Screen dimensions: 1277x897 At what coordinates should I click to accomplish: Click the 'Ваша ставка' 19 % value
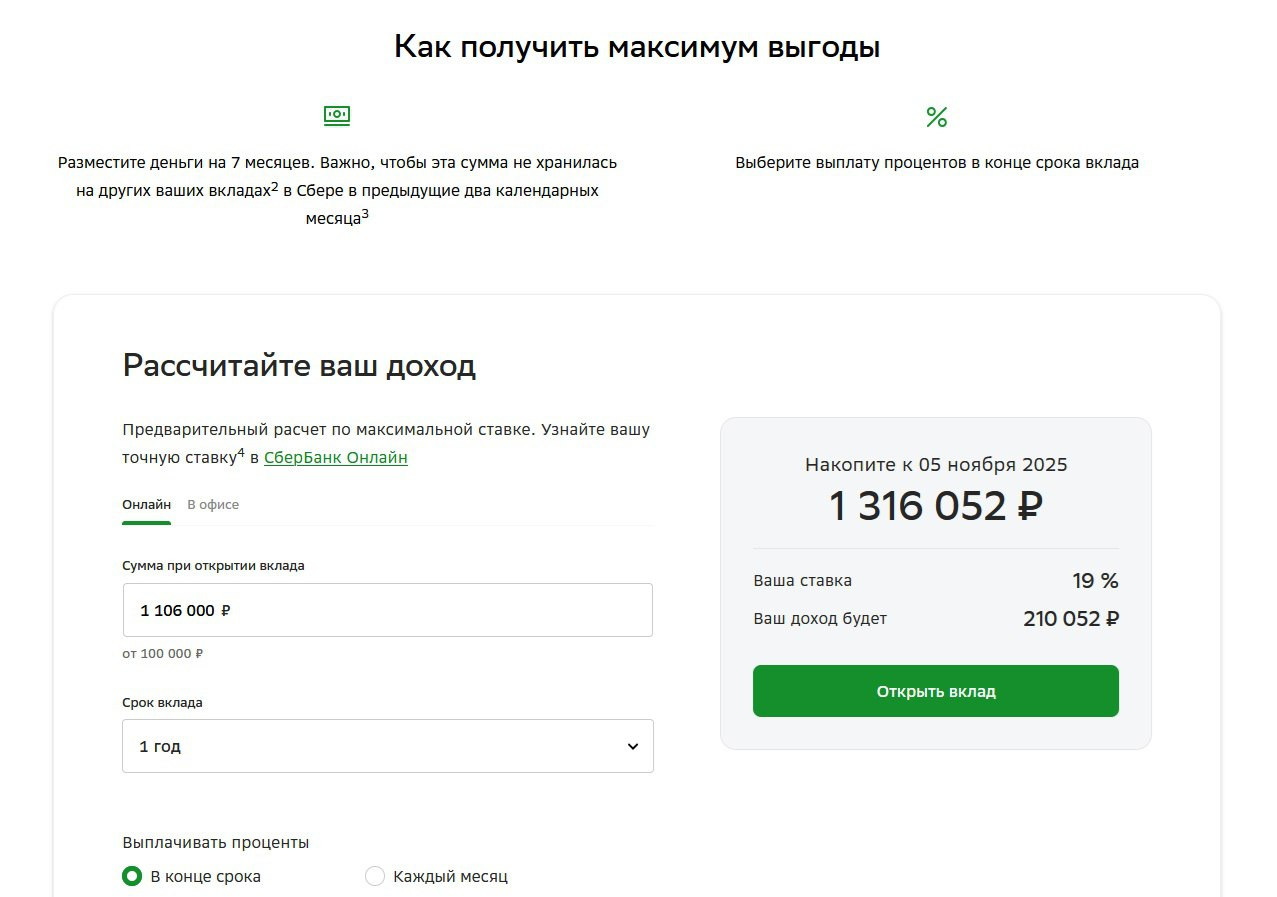point(1095,581)
